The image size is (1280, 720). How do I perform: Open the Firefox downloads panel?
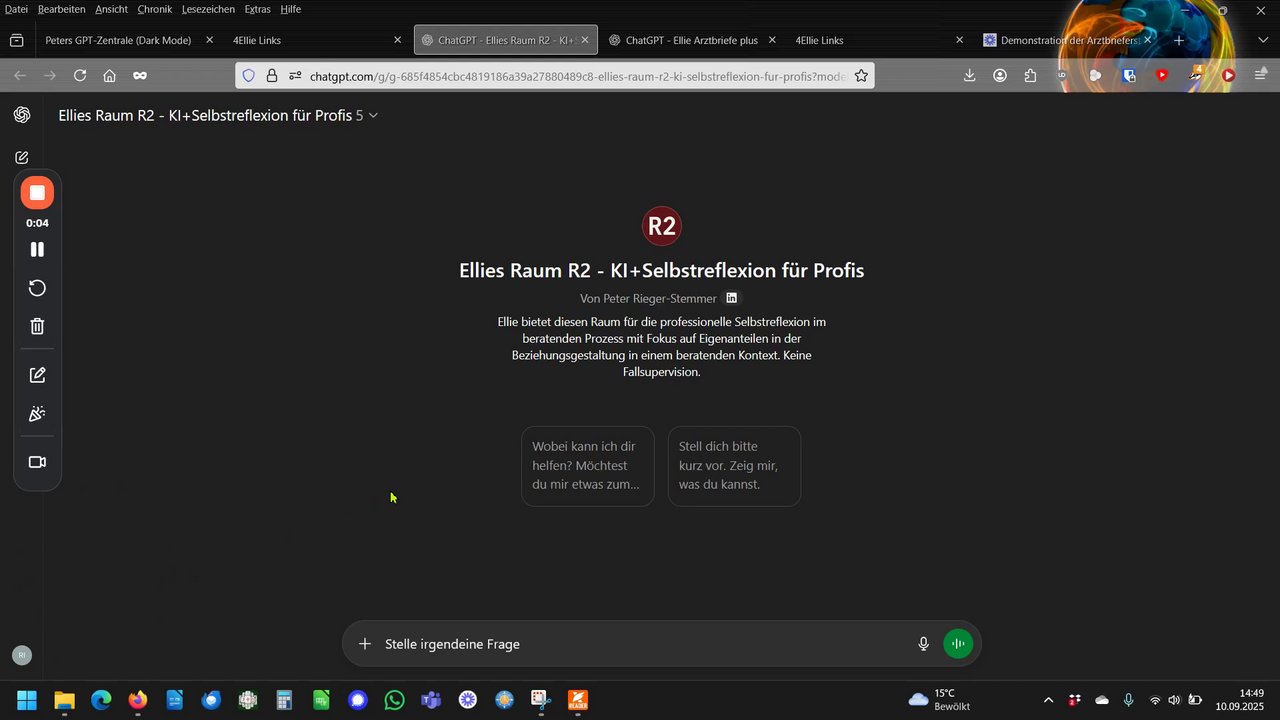(969, 75)
